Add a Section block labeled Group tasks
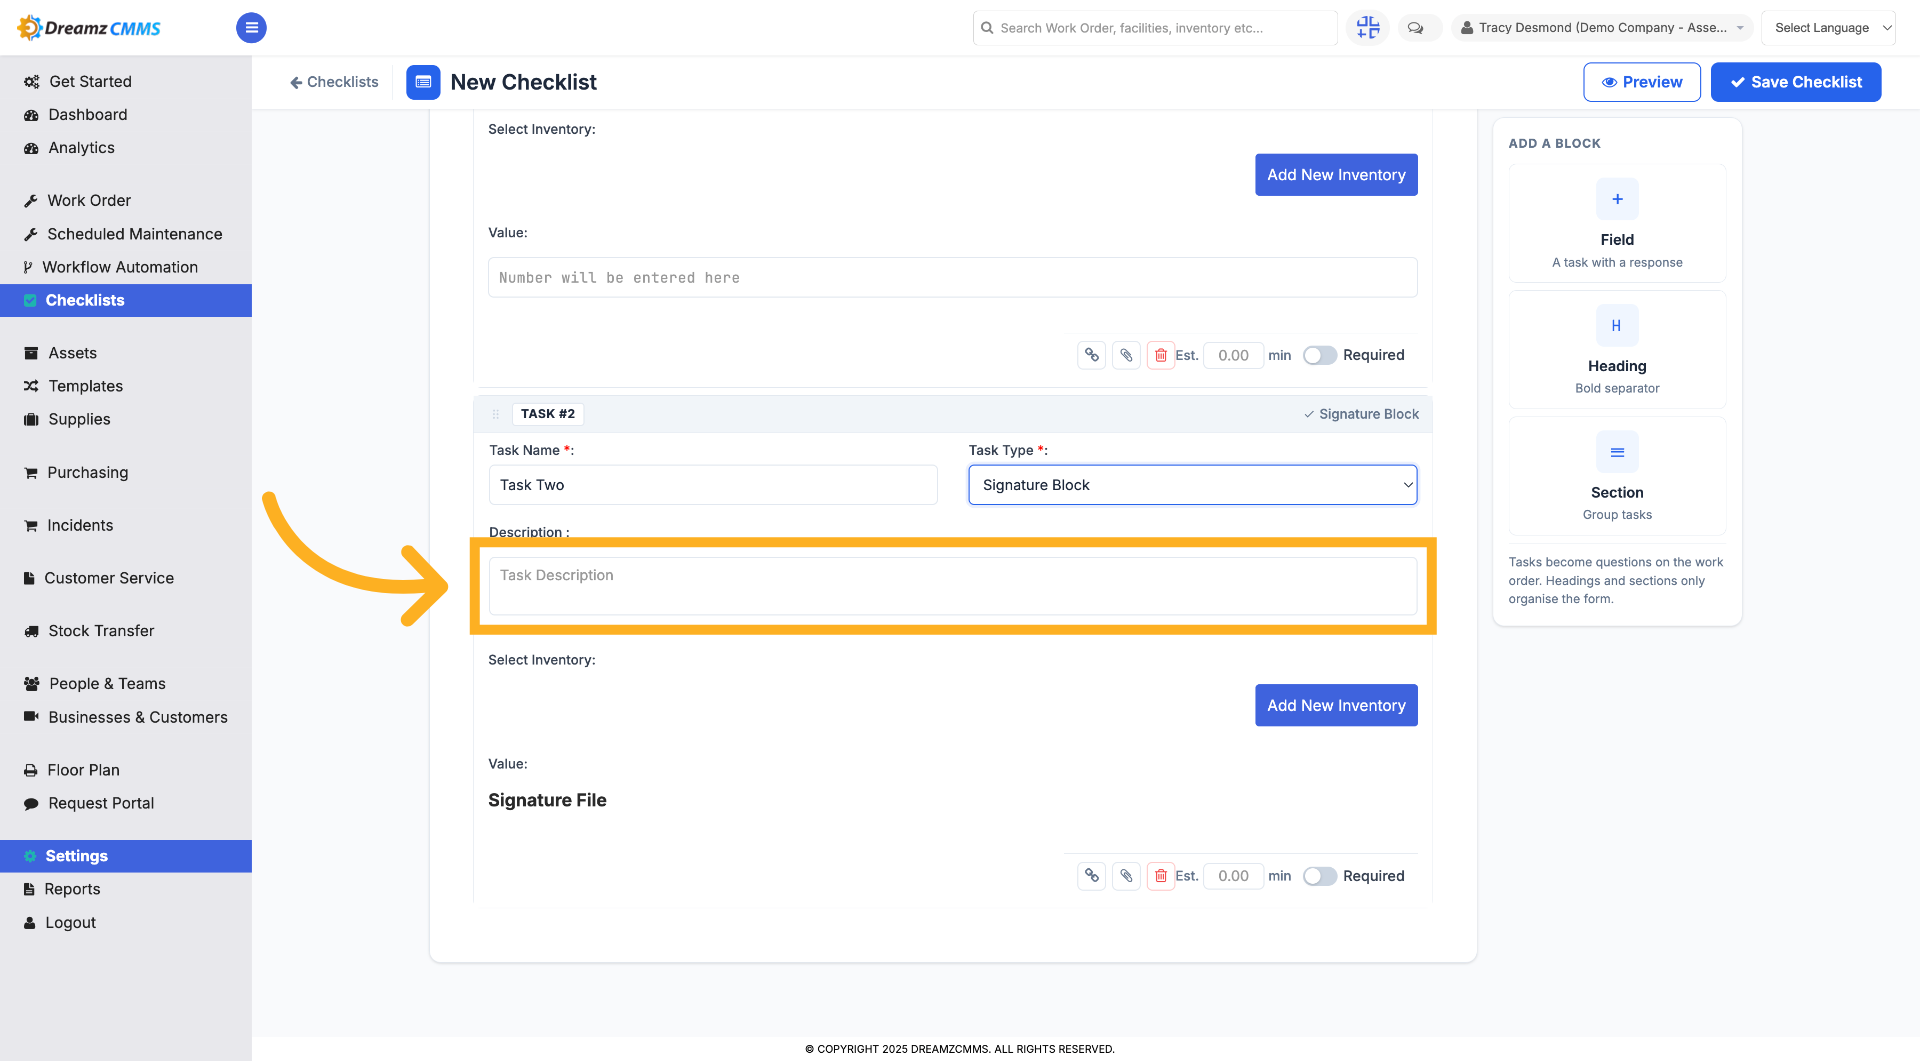 coord(1617,476)
